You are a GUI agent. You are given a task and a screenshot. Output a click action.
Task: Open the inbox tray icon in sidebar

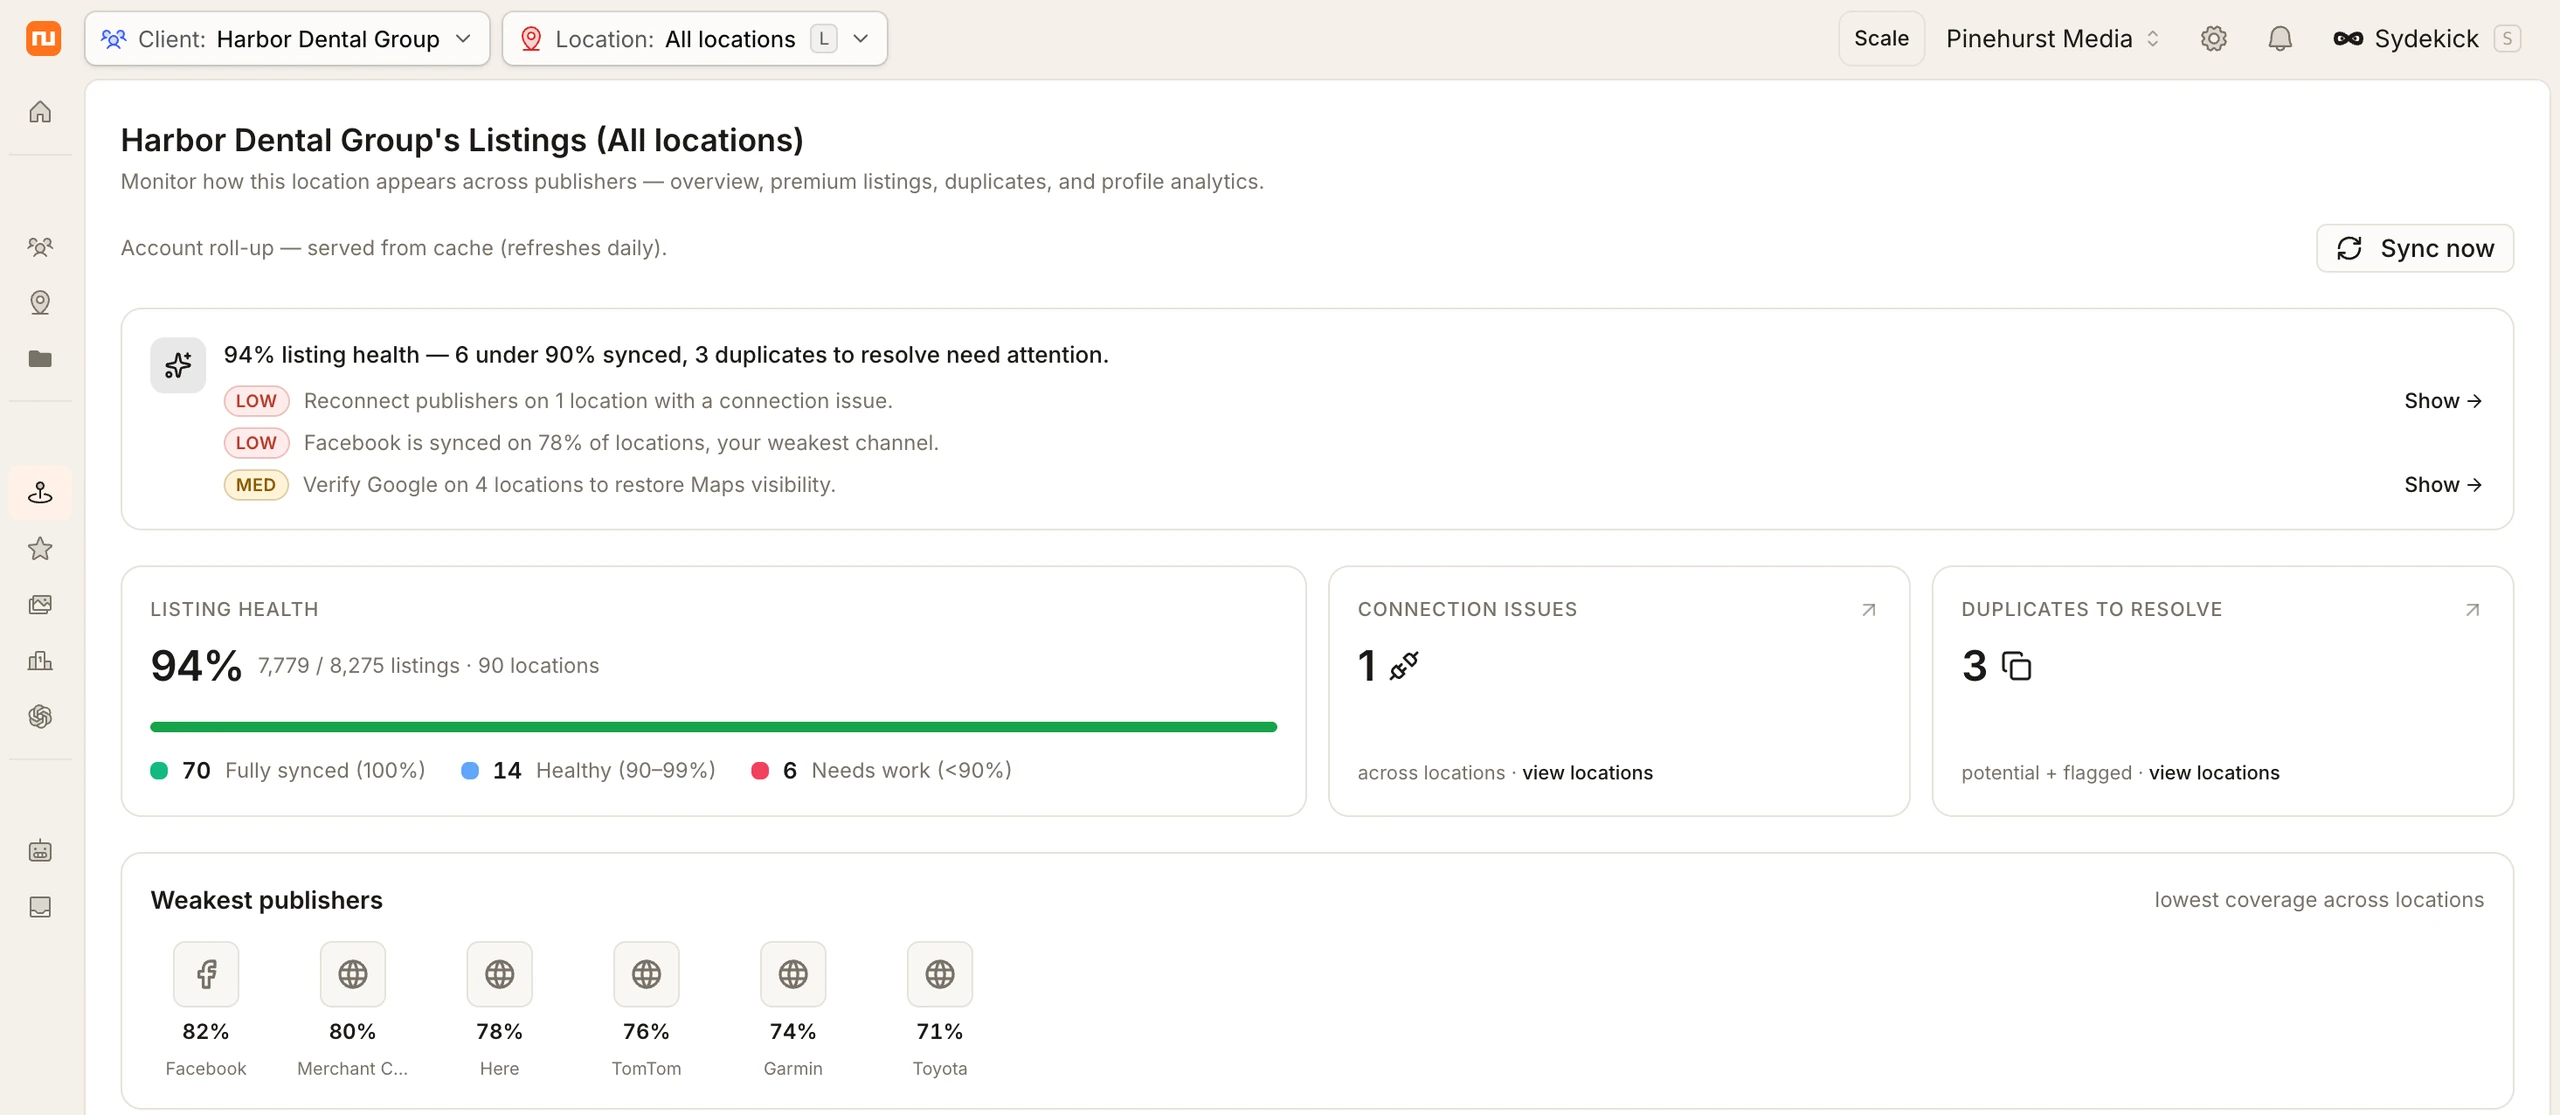(x=40, y=906)
